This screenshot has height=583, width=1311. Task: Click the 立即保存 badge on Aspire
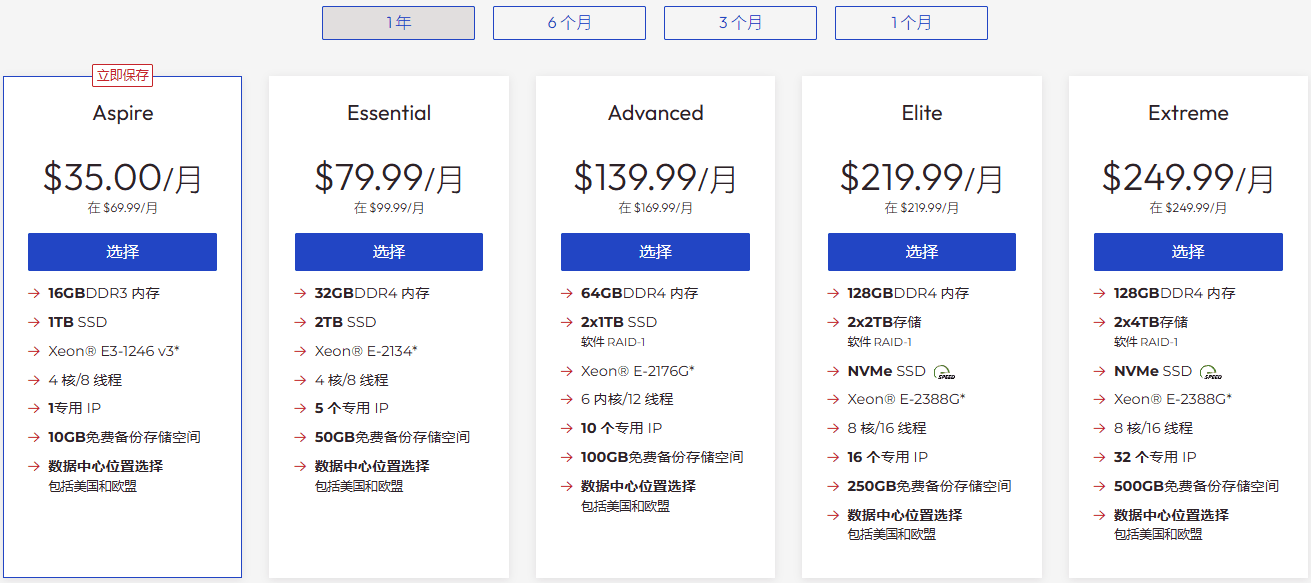point(122,75)
